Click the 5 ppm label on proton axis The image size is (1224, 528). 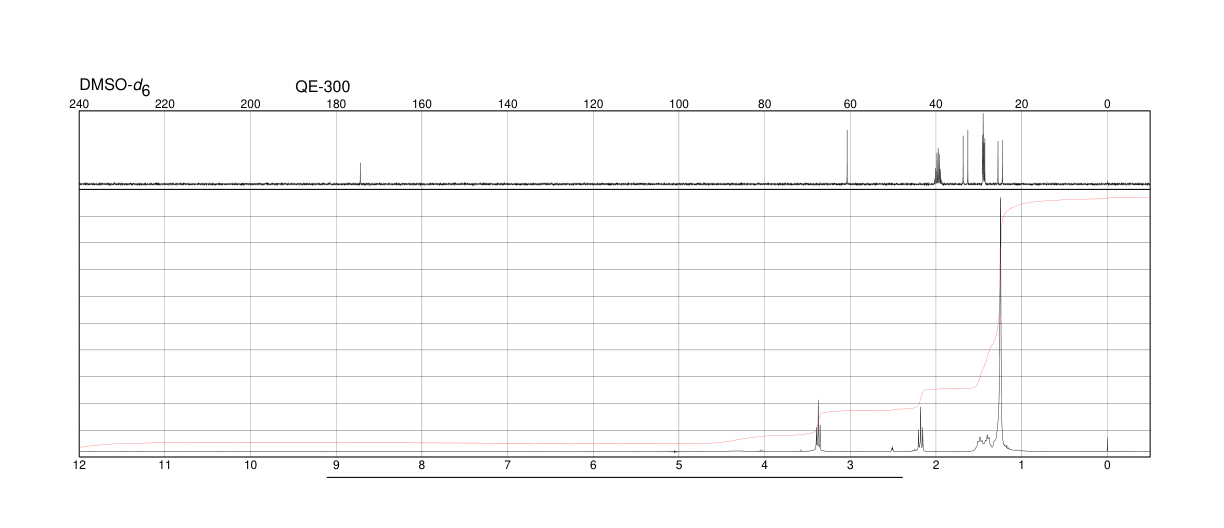679,465
